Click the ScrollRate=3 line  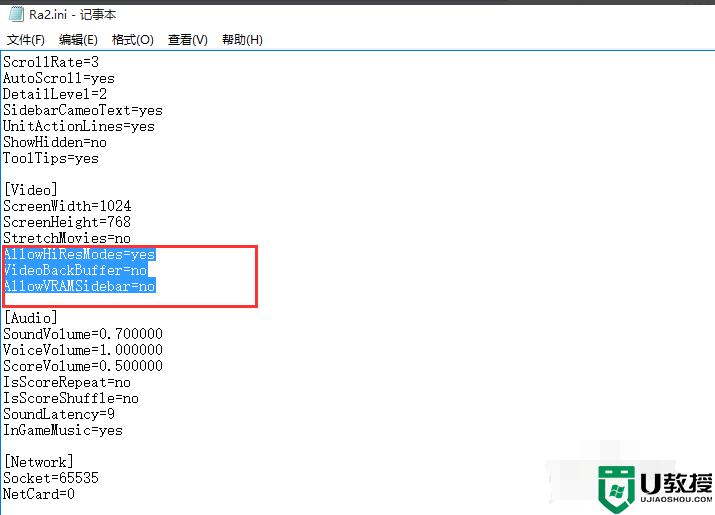pos(51,62)
